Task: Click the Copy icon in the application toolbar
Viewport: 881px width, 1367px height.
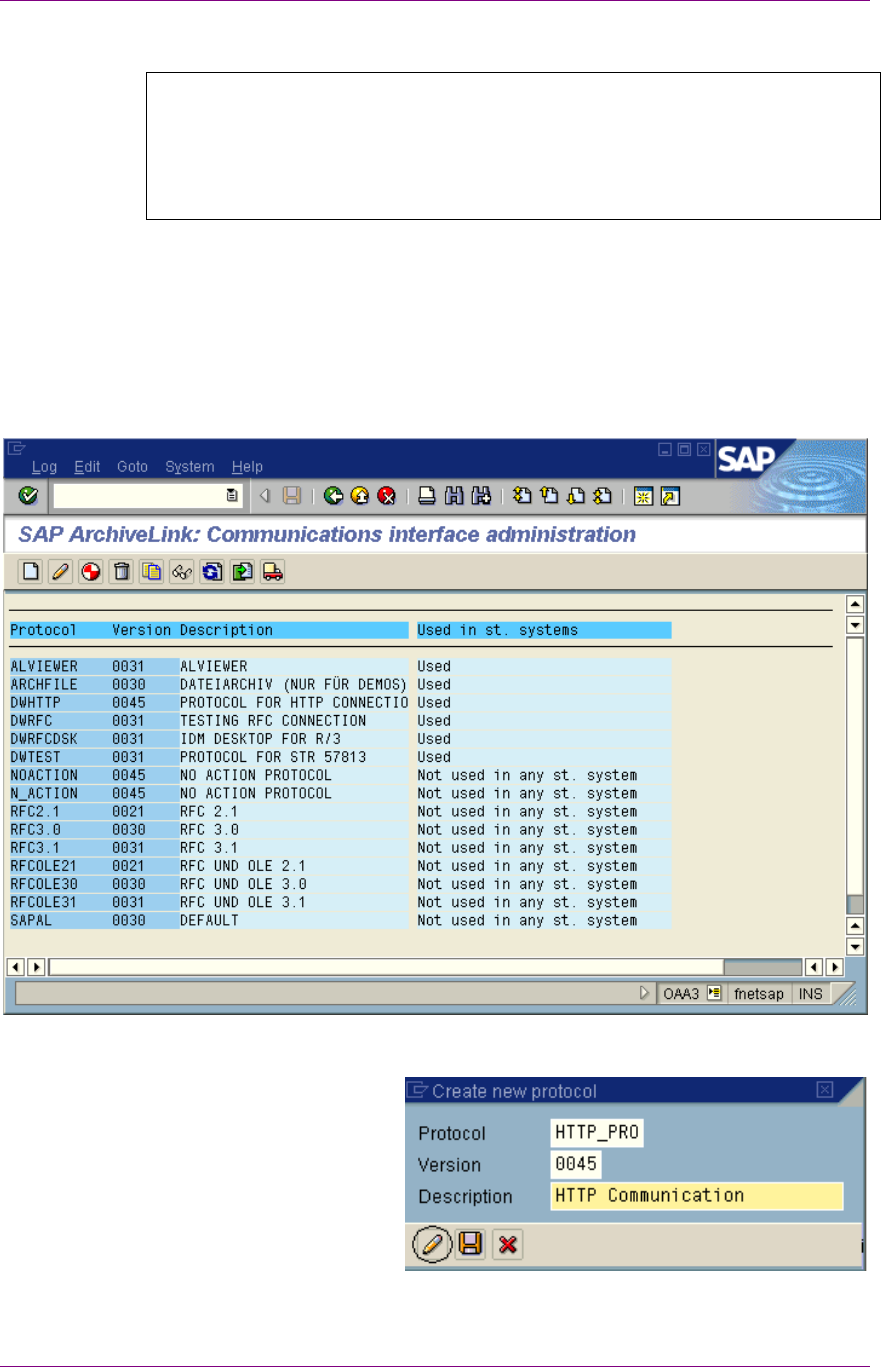Action: (x=151, y=571)
